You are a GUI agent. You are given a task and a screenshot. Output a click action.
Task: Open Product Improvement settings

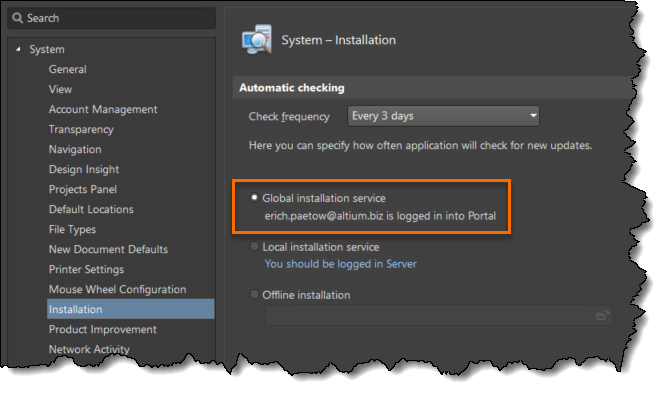point(103,329)
